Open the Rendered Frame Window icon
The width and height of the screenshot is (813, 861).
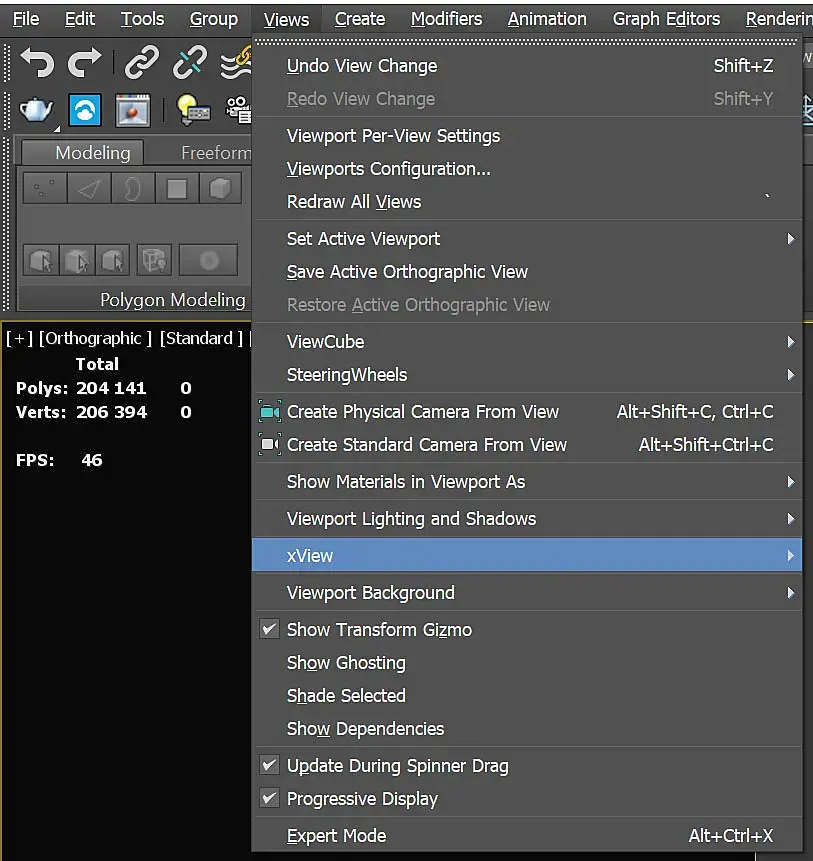(133, 110)
